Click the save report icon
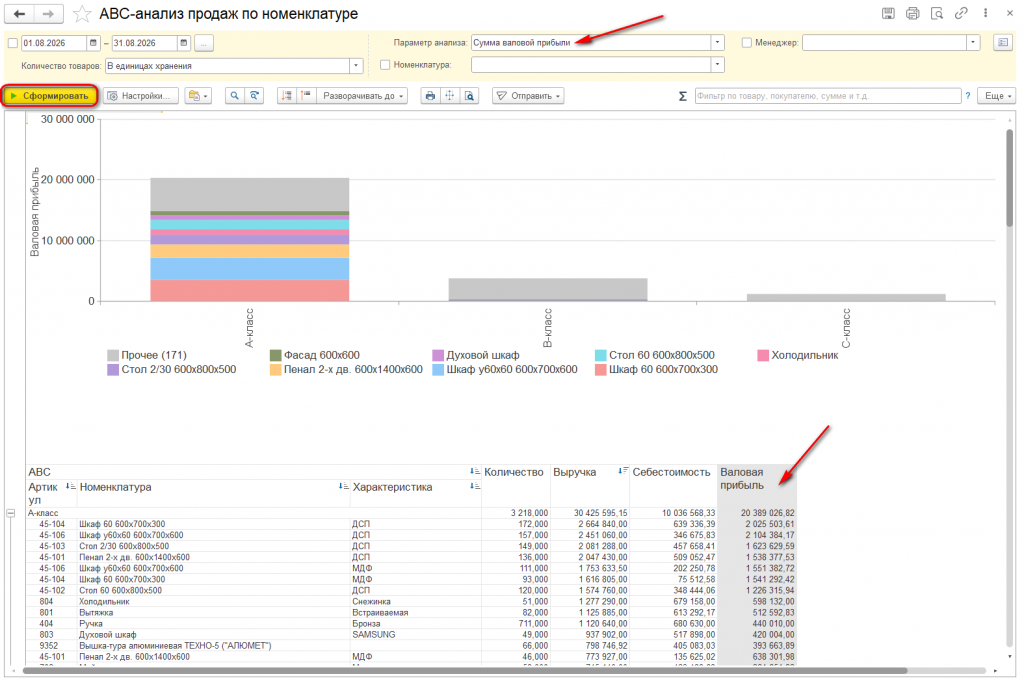The height and width of the screenshot is (685, 1024). [x=888, y=13]
